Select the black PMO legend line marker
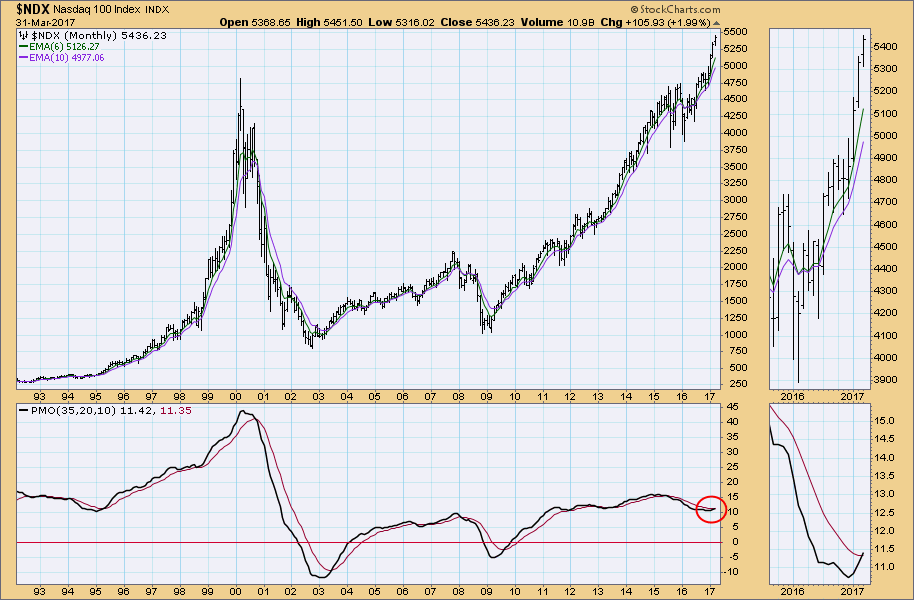The width and height of the screenshot is (914, 600). [x=23, y=411]
